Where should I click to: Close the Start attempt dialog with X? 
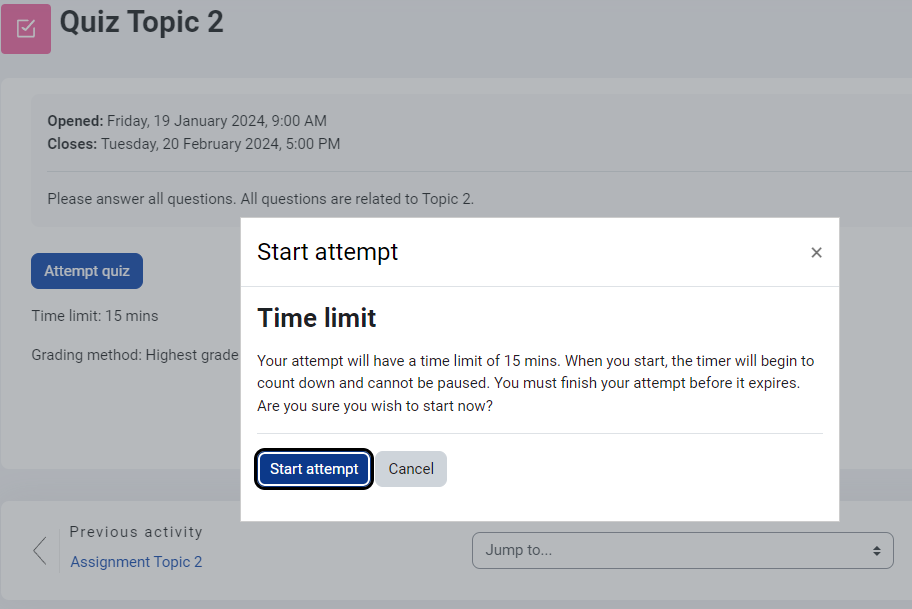pyautogui.click(x=816, y=253)
